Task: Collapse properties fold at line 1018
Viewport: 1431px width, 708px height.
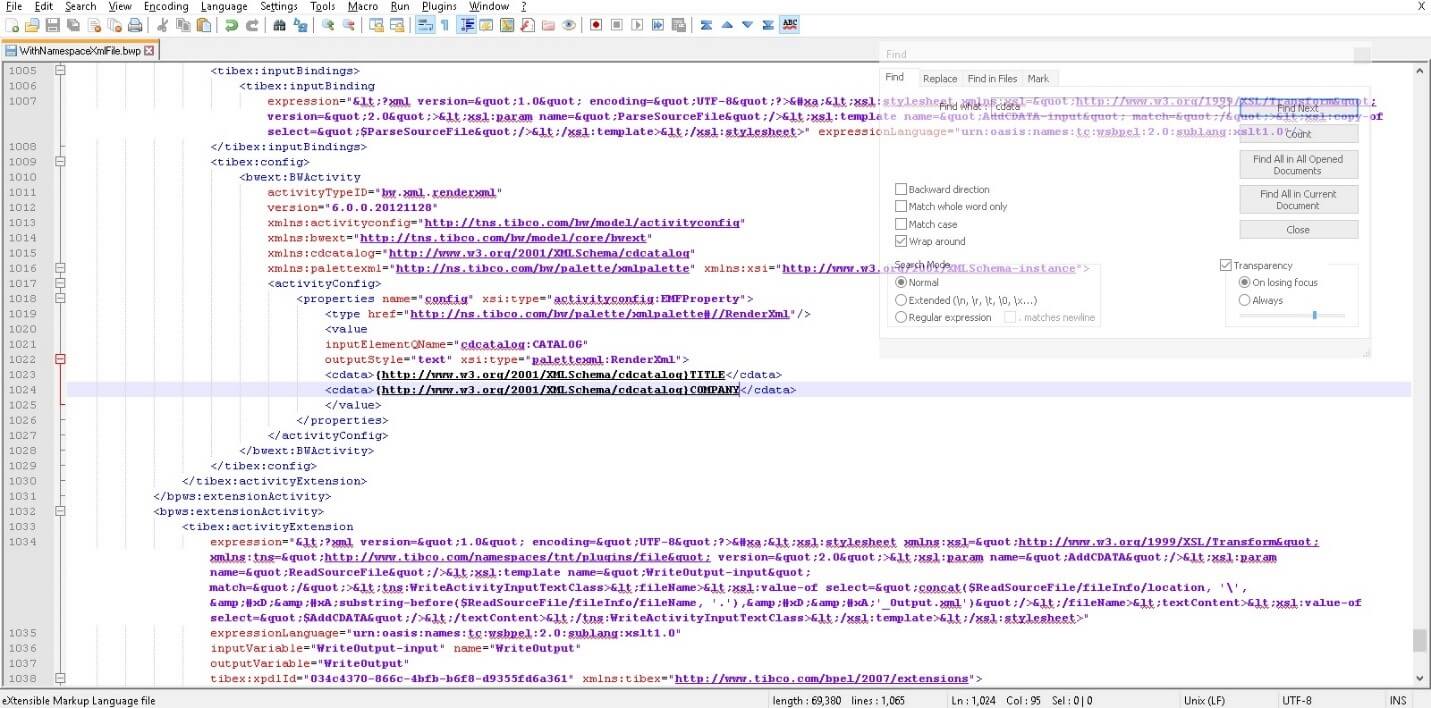Action: point(60,298)
